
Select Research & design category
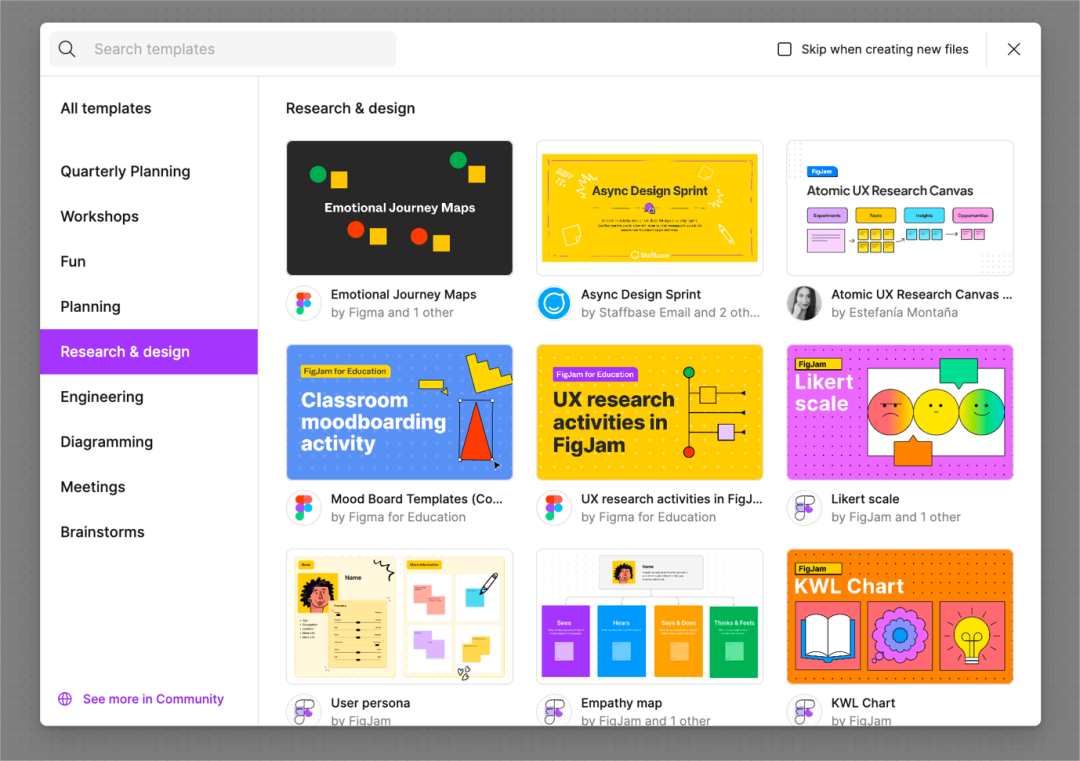(x=149, y=352)
